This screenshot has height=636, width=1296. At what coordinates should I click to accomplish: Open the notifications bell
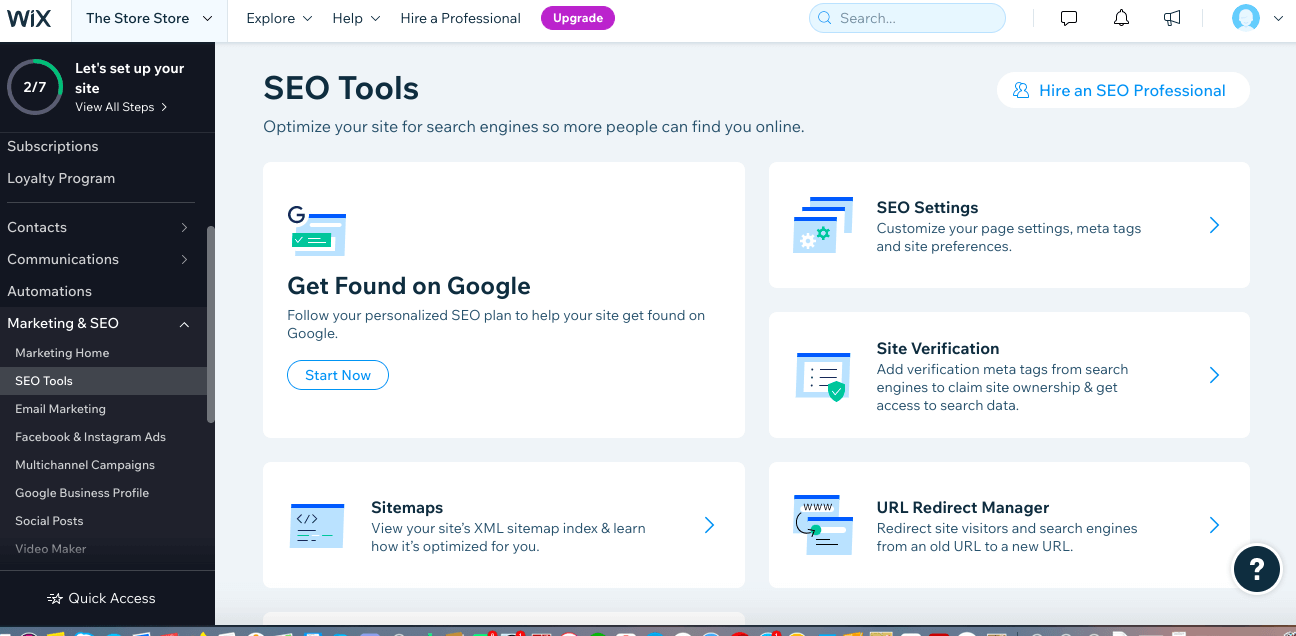(1121, 19)
